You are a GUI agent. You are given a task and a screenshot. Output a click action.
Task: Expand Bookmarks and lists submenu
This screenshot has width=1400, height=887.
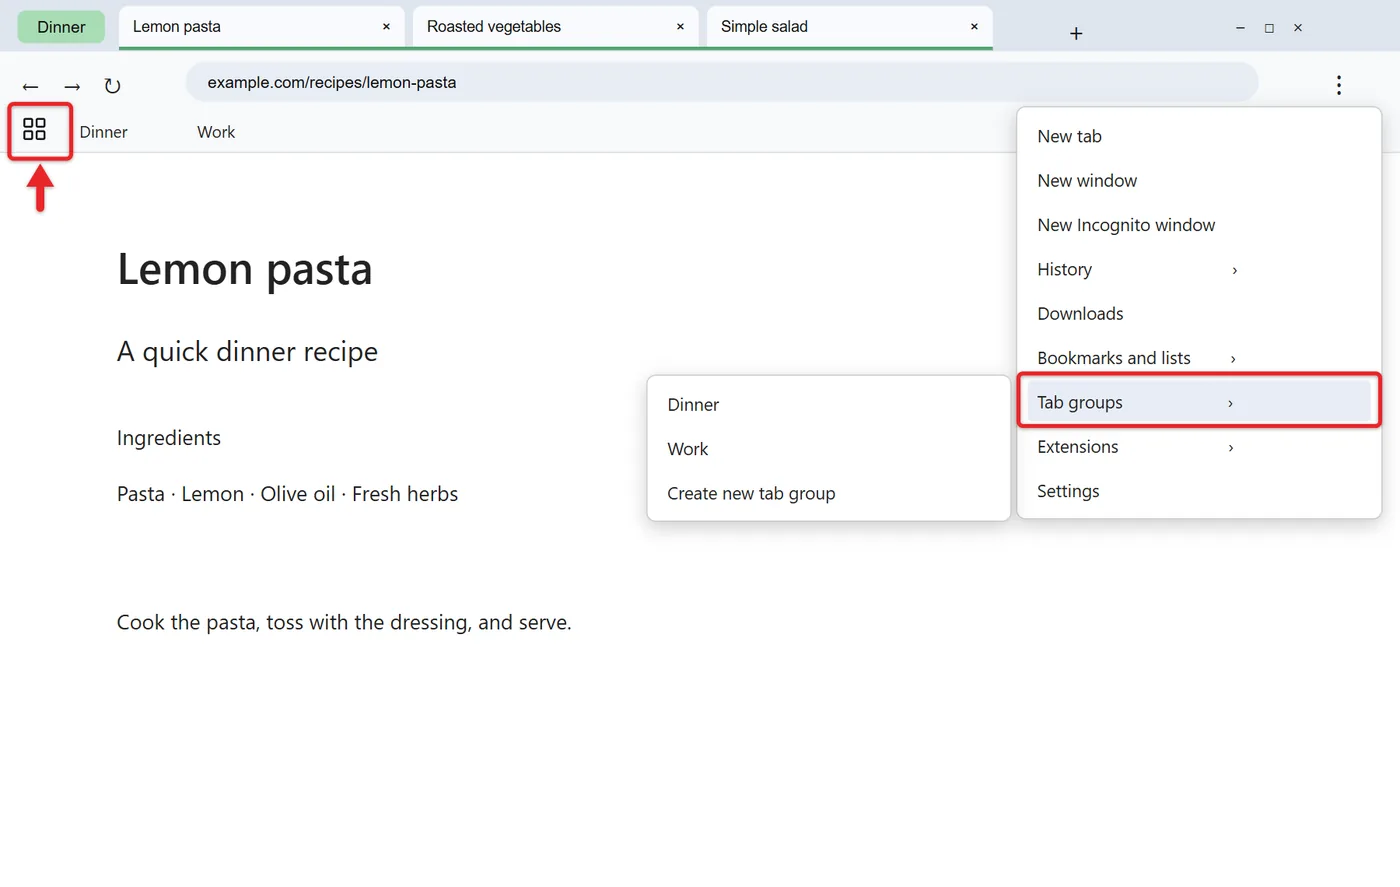point(1198,358)
